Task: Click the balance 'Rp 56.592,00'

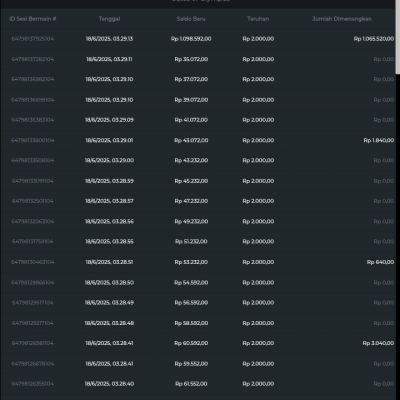Action: (x=191, y=303)
